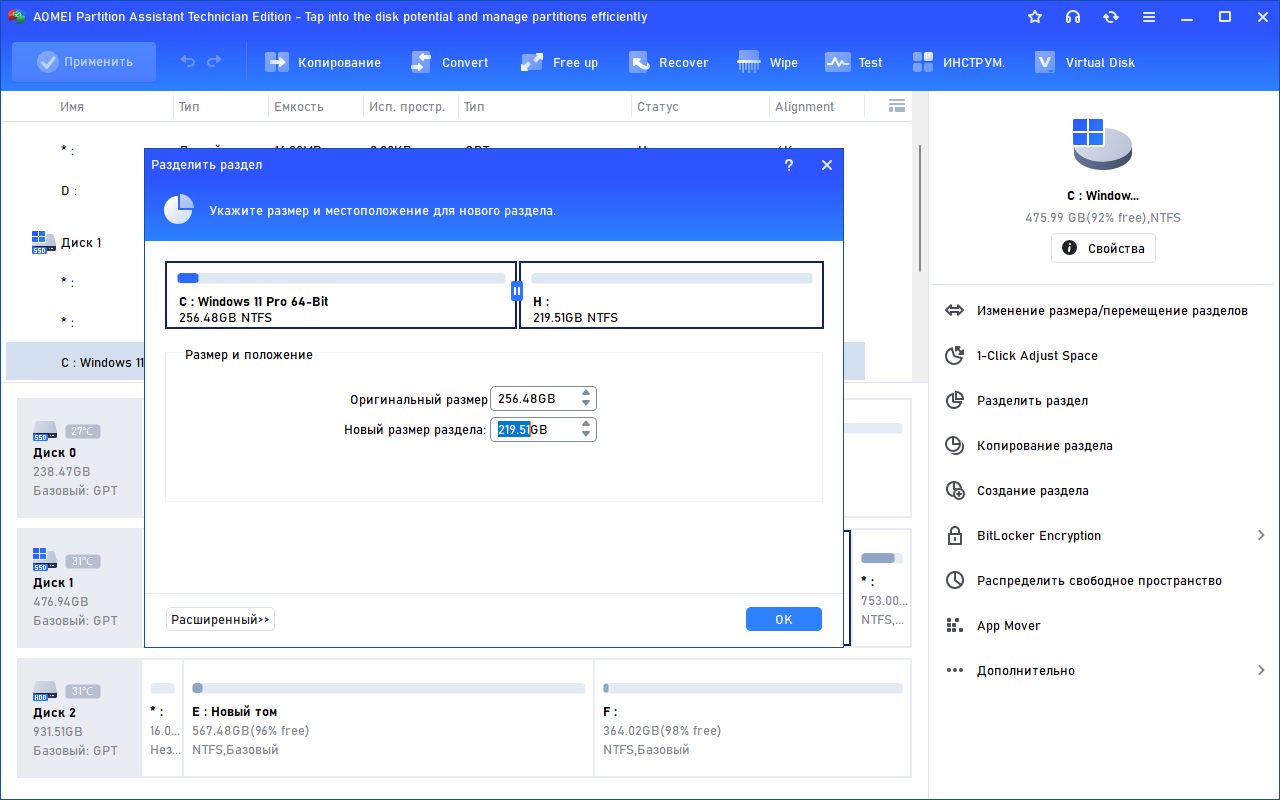Select App Mover in the side panel

click(1008, 626)
